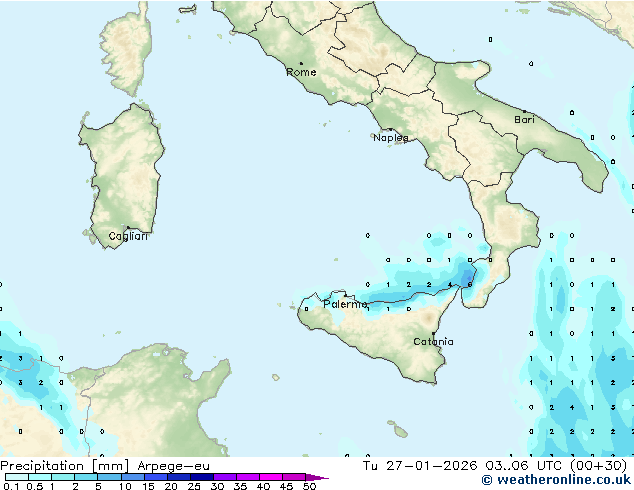Click the '(00+30)' forecast offset text
Viewport: 634px width, 490px height.
click(598, 466)
